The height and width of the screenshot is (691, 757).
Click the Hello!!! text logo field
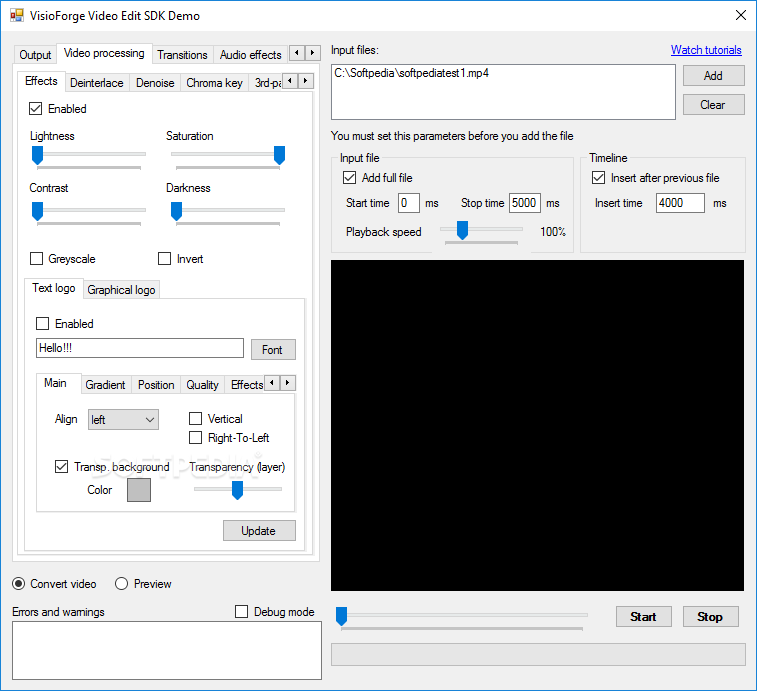click(140, 348)
